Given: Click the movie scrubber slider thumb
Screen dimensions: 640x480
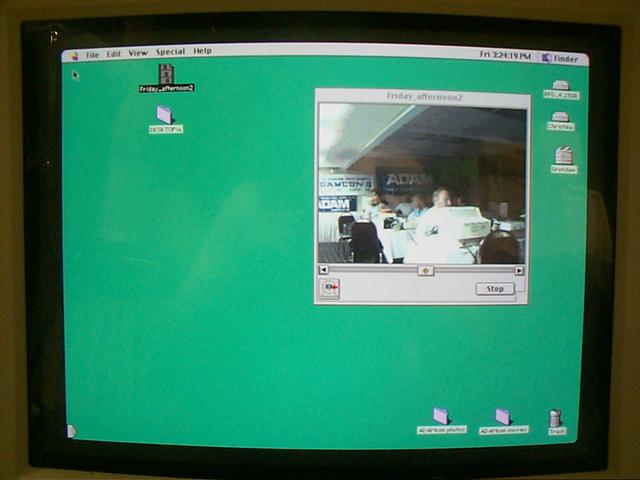Looking at the screenshot, I should [x=425, y=270].
